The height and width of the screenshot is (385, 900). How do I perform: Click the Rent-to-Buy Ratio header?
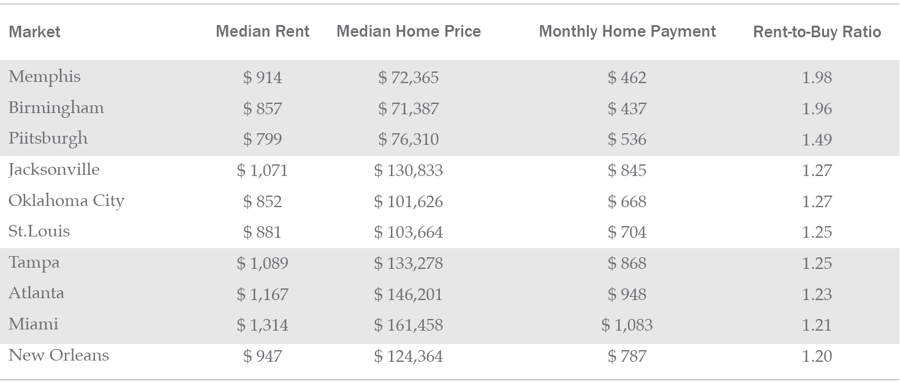point(817,32)
